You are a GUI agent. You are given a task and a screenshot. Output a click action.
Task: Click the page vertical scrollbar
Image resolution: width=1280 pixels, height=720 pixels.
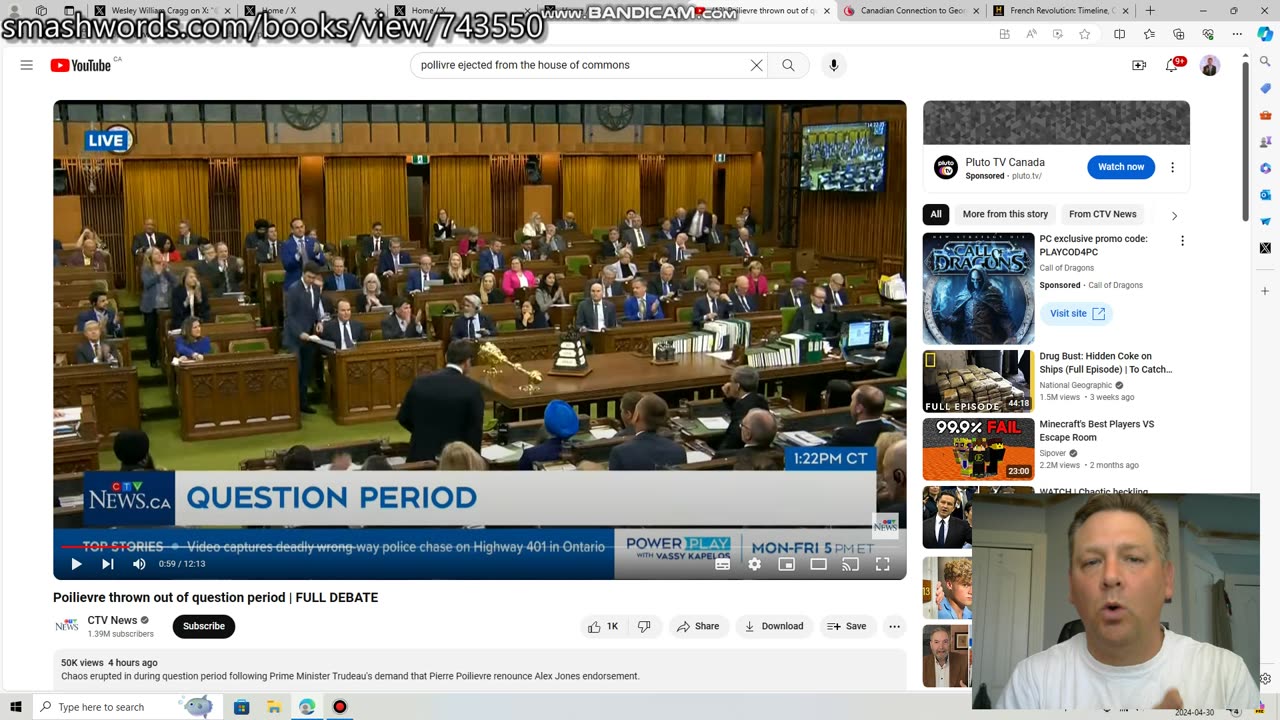point(1245,140)
